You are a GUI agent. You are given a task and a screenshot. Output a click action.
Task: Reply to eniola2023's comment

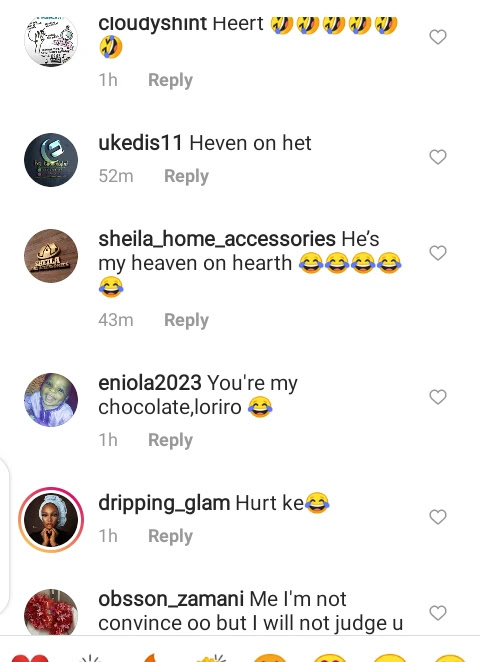[x=171, y=440]
